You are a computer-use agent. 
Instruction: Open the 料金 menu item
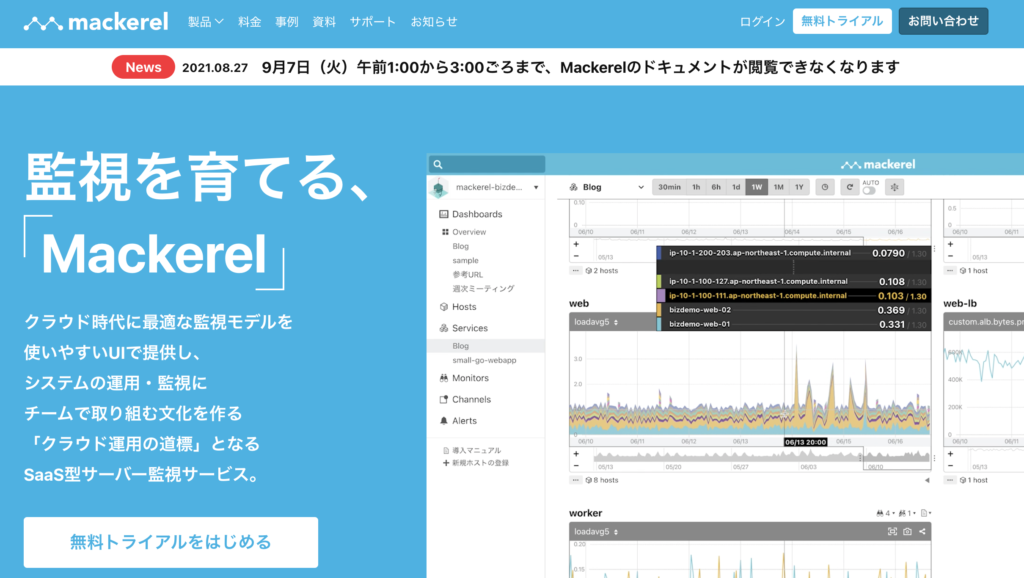coord(250,21)
